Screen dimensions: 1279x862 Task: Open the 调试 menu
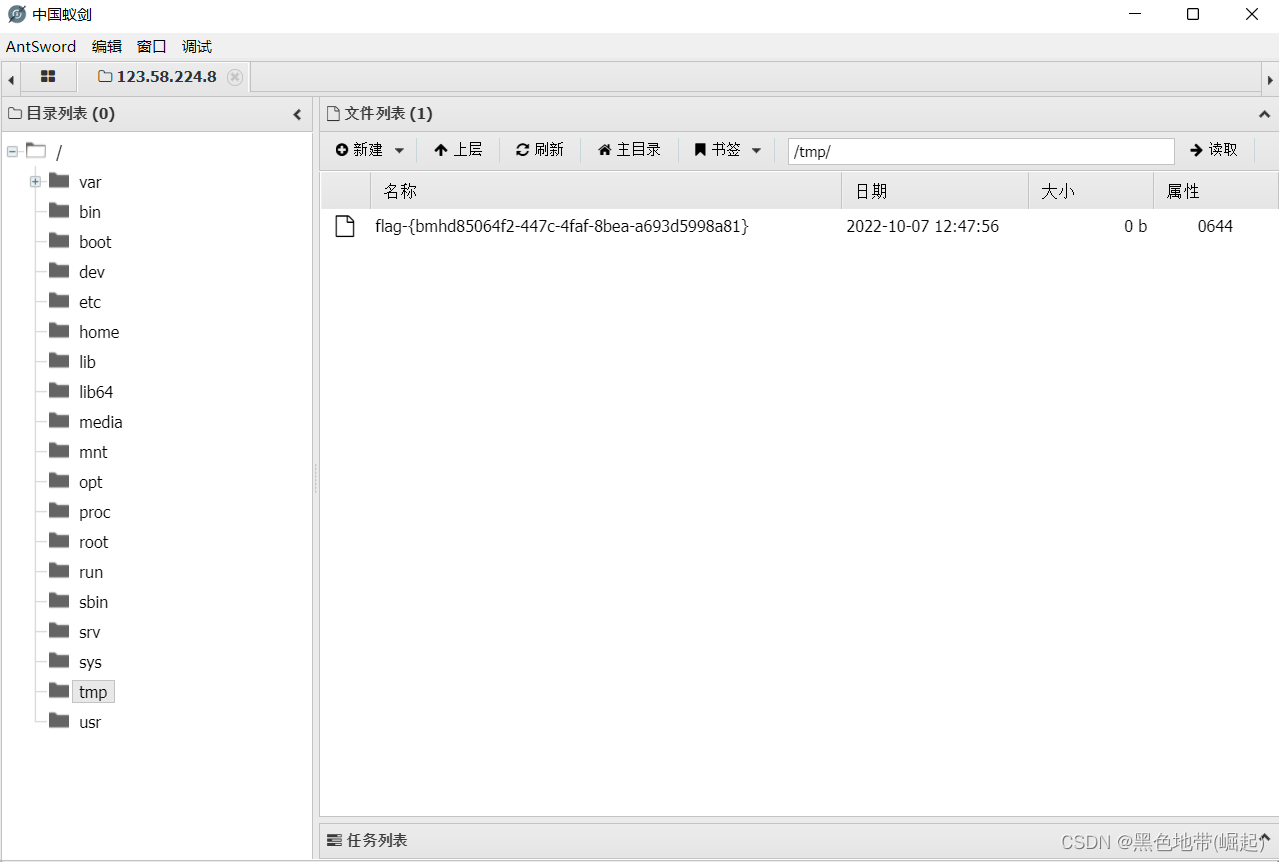(196, 46)
